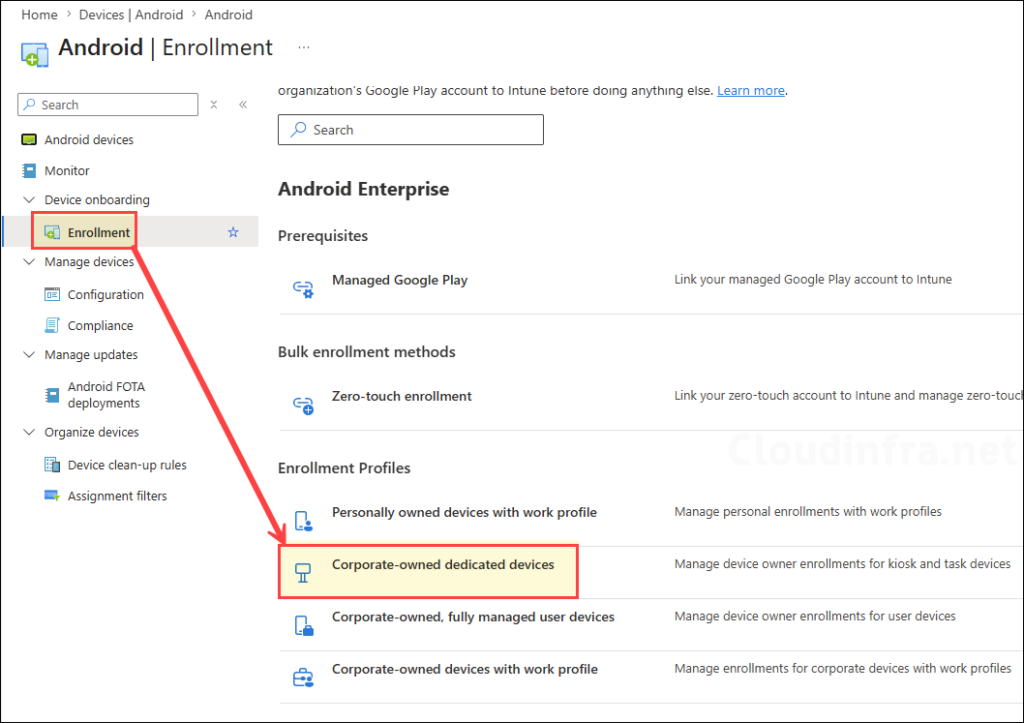The height and width of the screenshot is (723, 1024).
Task: Open the Android breadcrumb link
Action: 228,14
